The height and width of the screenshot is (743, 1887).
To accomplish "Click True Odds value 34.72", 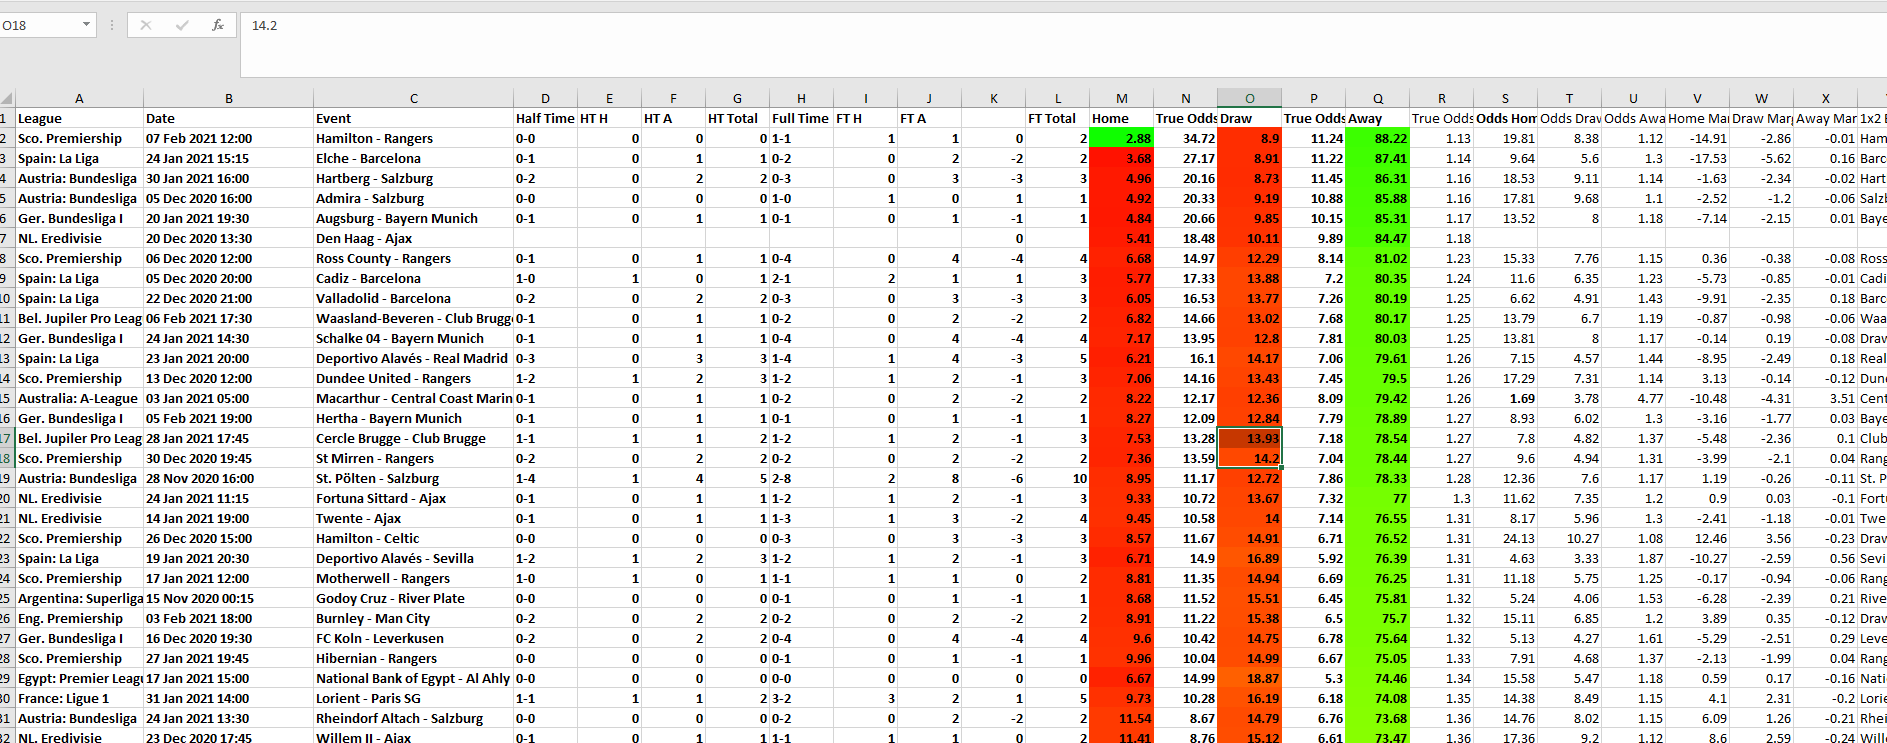I will point(1185,138).
